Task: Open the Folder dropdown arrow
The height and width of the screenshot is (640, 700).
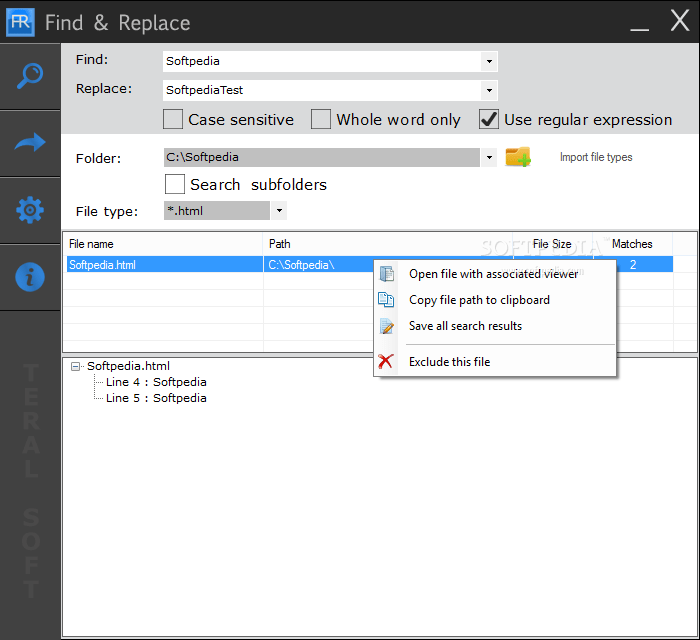Action: point(489,157)
